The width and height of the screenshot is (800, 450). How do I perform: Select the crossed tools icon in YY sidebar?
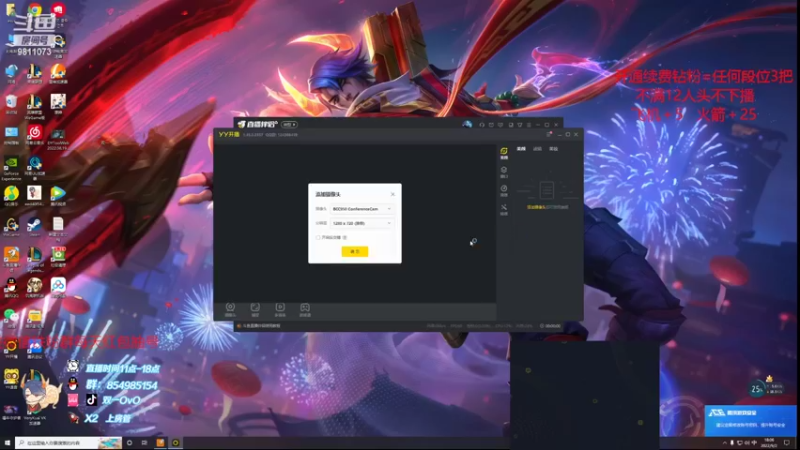[x=504, y=209]
